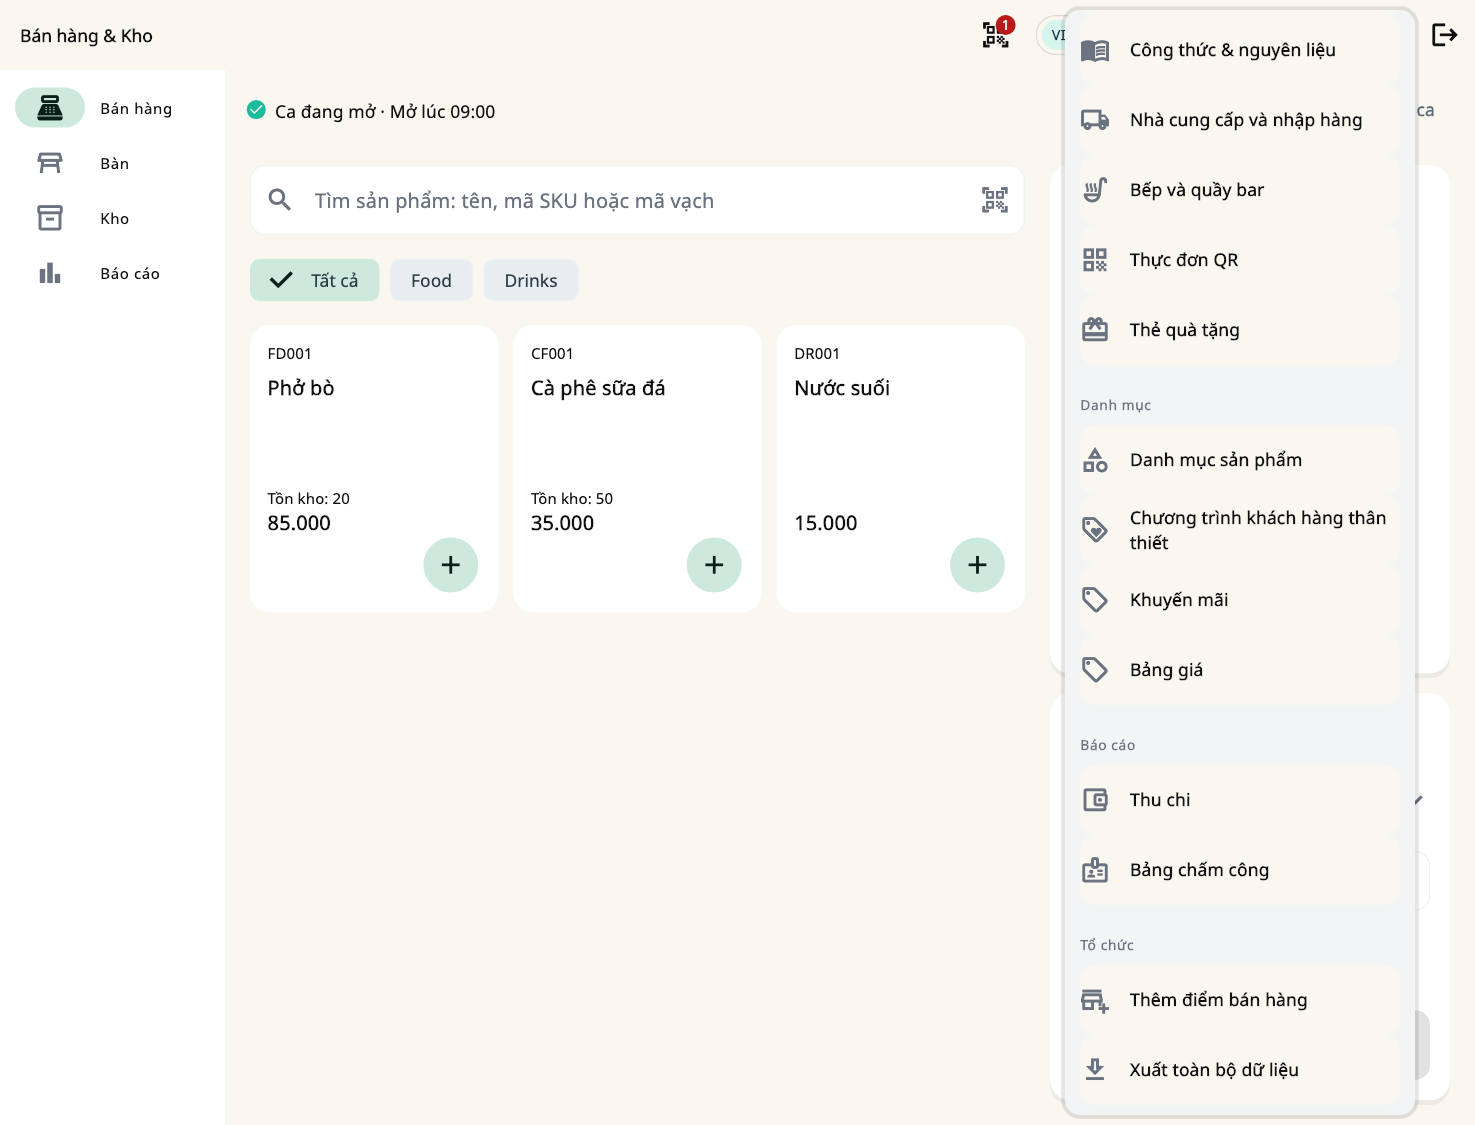Open Nhà cung cấp và nhập hàng
This screenshot has height=1125, width=1475.
click(x=1239, y=120)
